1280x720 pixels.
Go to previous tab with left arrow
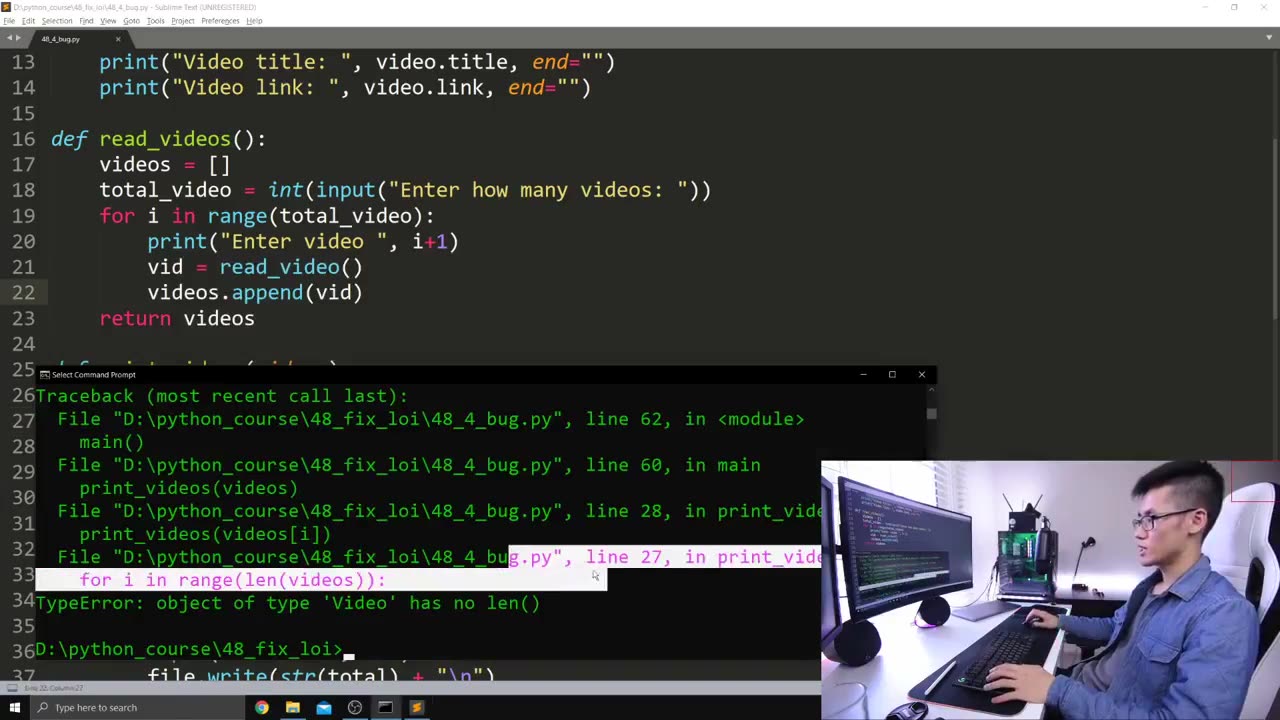9,39
